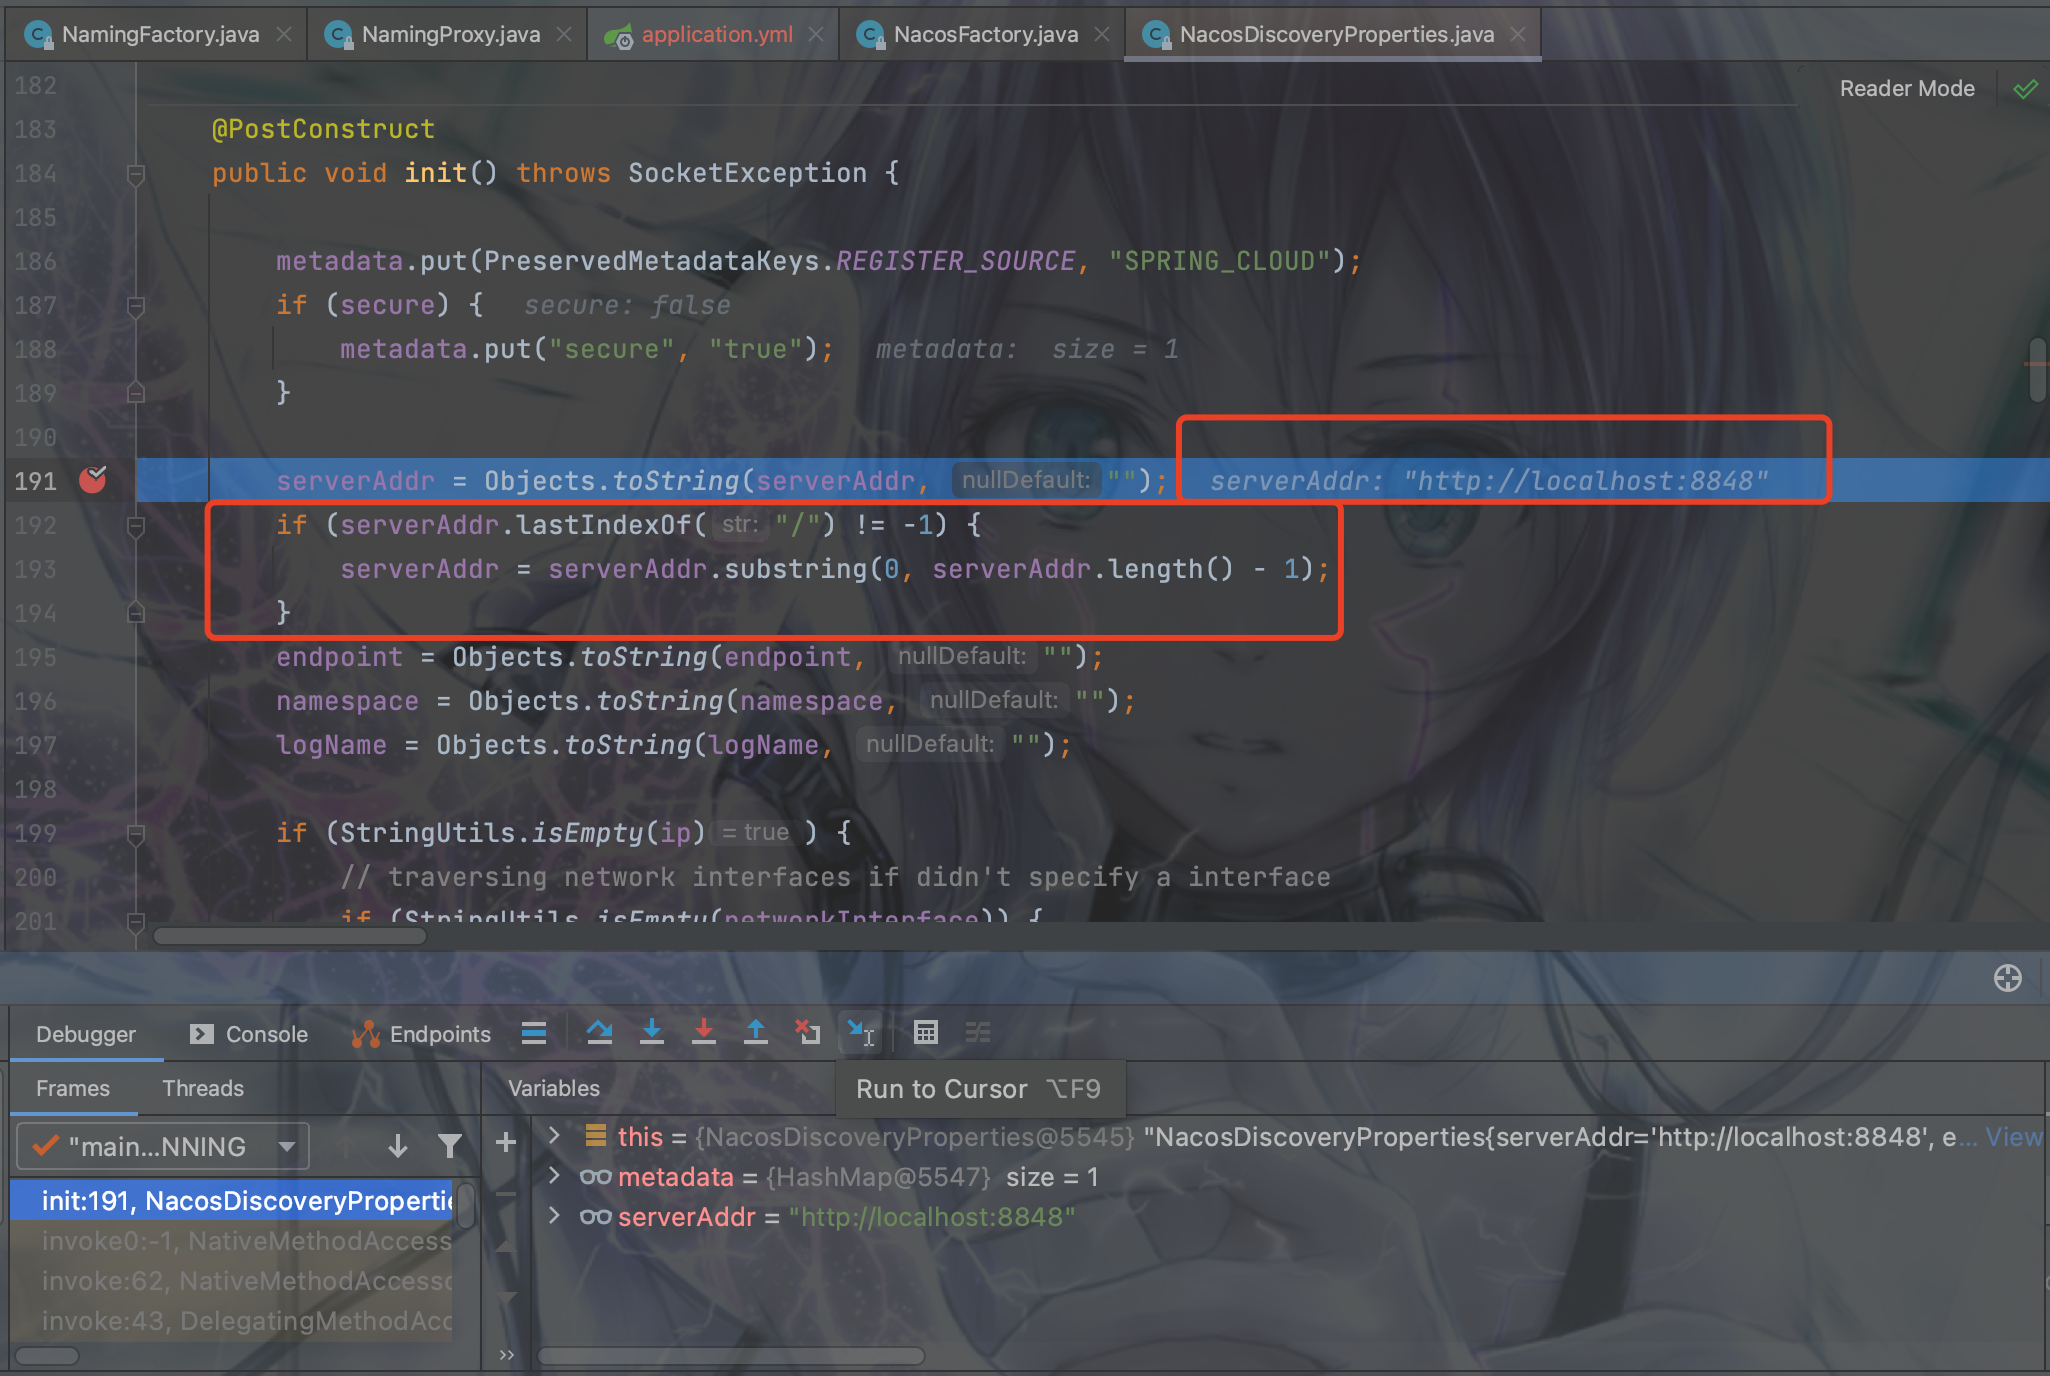Click the View link for 'this' value

point(2013,1137)
